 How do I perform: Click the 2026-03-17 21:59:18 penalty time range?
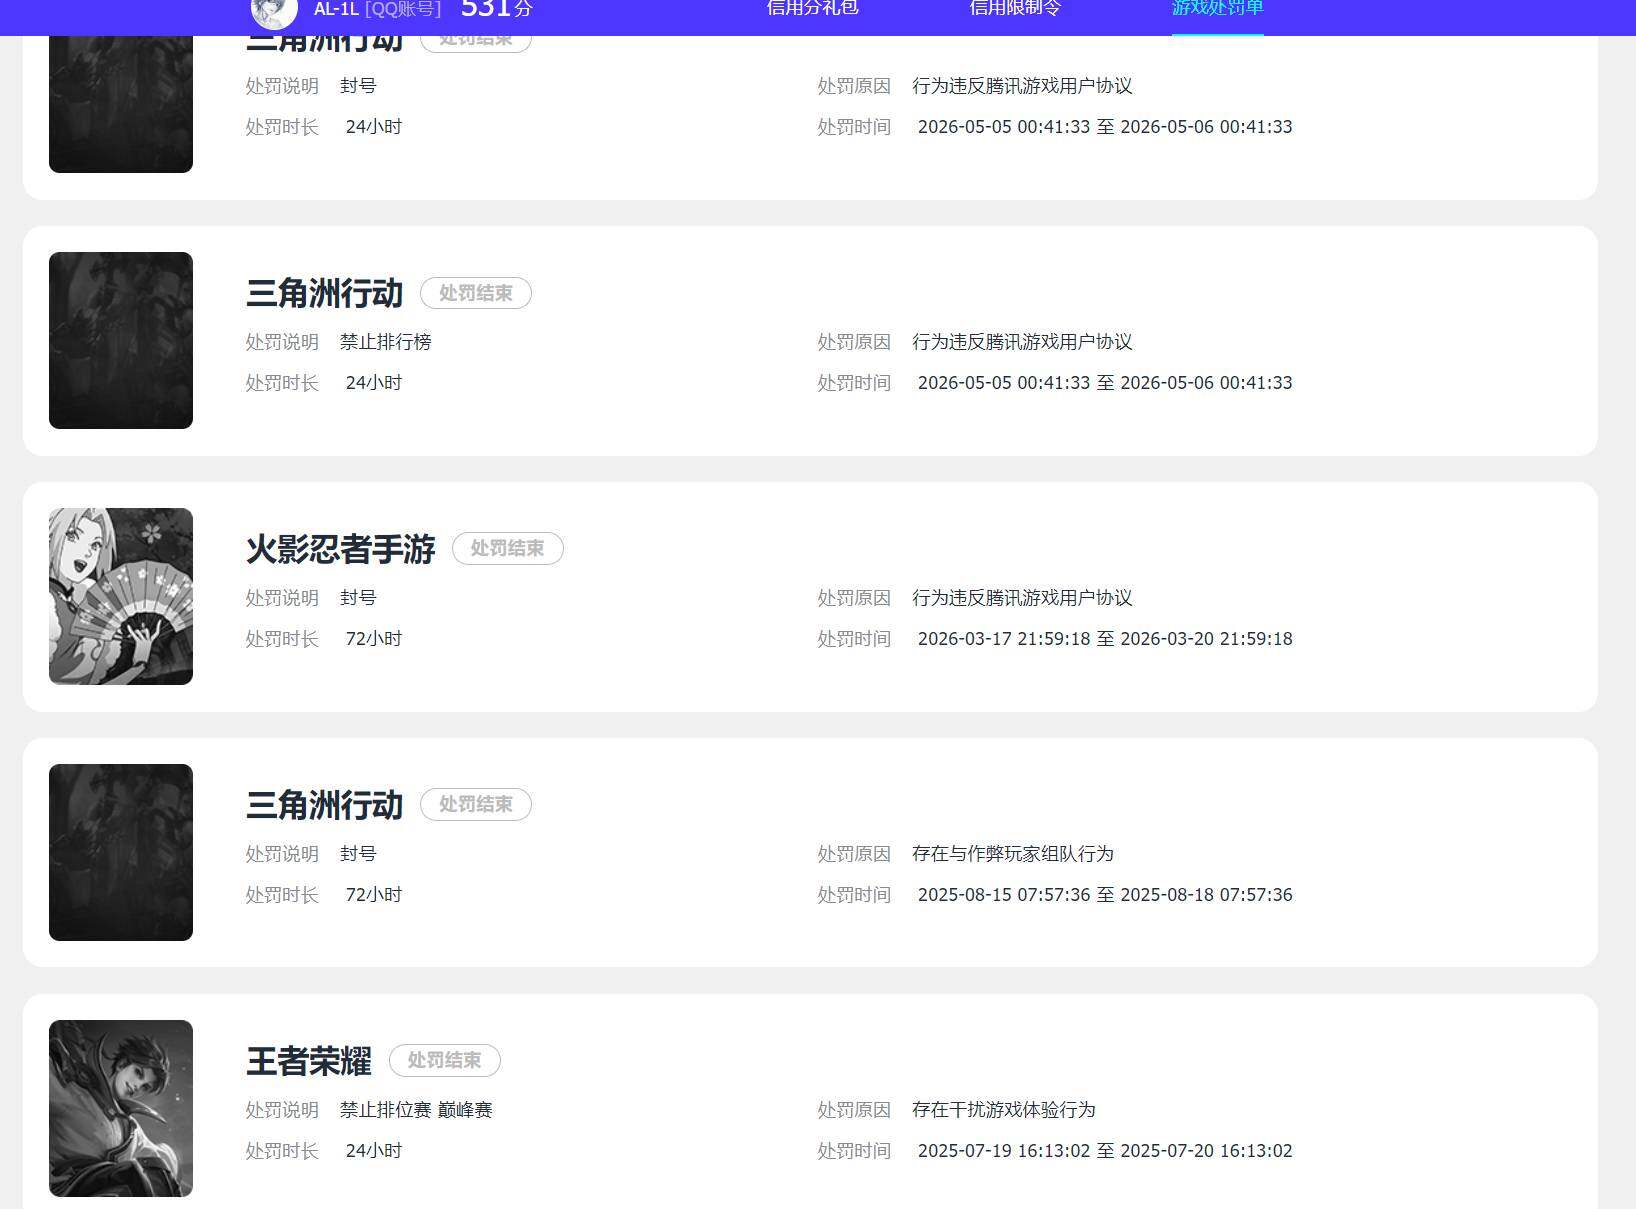click(x=1105, y=639)
